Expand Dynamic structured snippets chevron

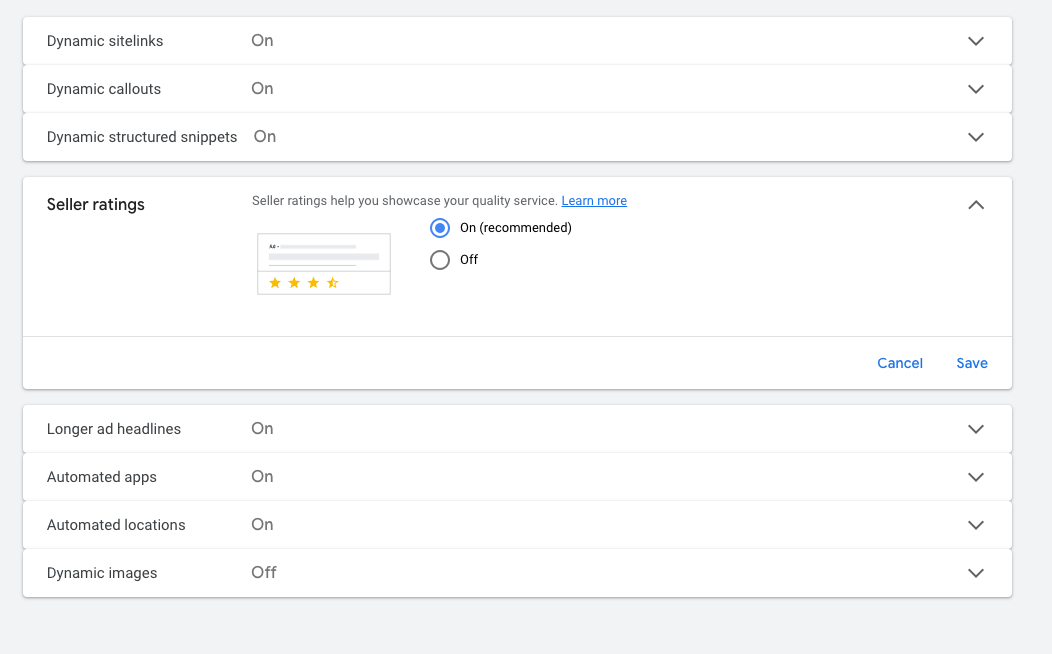(976, 137)
